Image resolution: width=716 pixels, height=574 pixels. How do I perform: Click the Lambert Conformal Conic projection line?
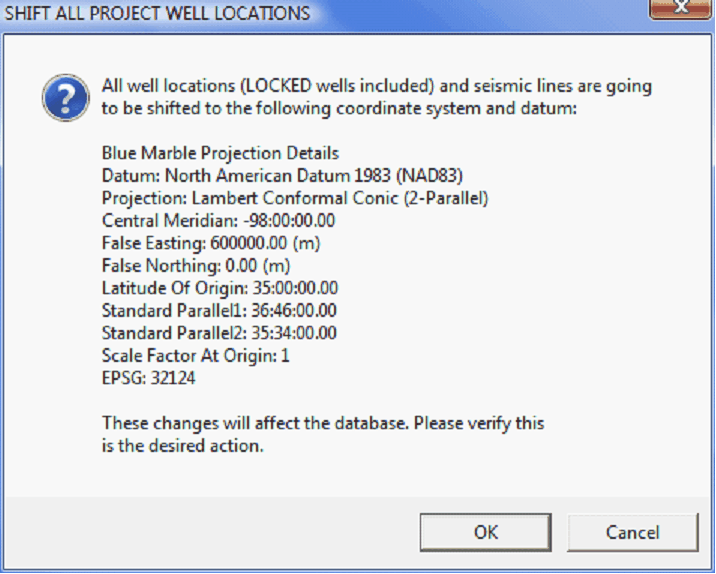click(x=295, y=198)
